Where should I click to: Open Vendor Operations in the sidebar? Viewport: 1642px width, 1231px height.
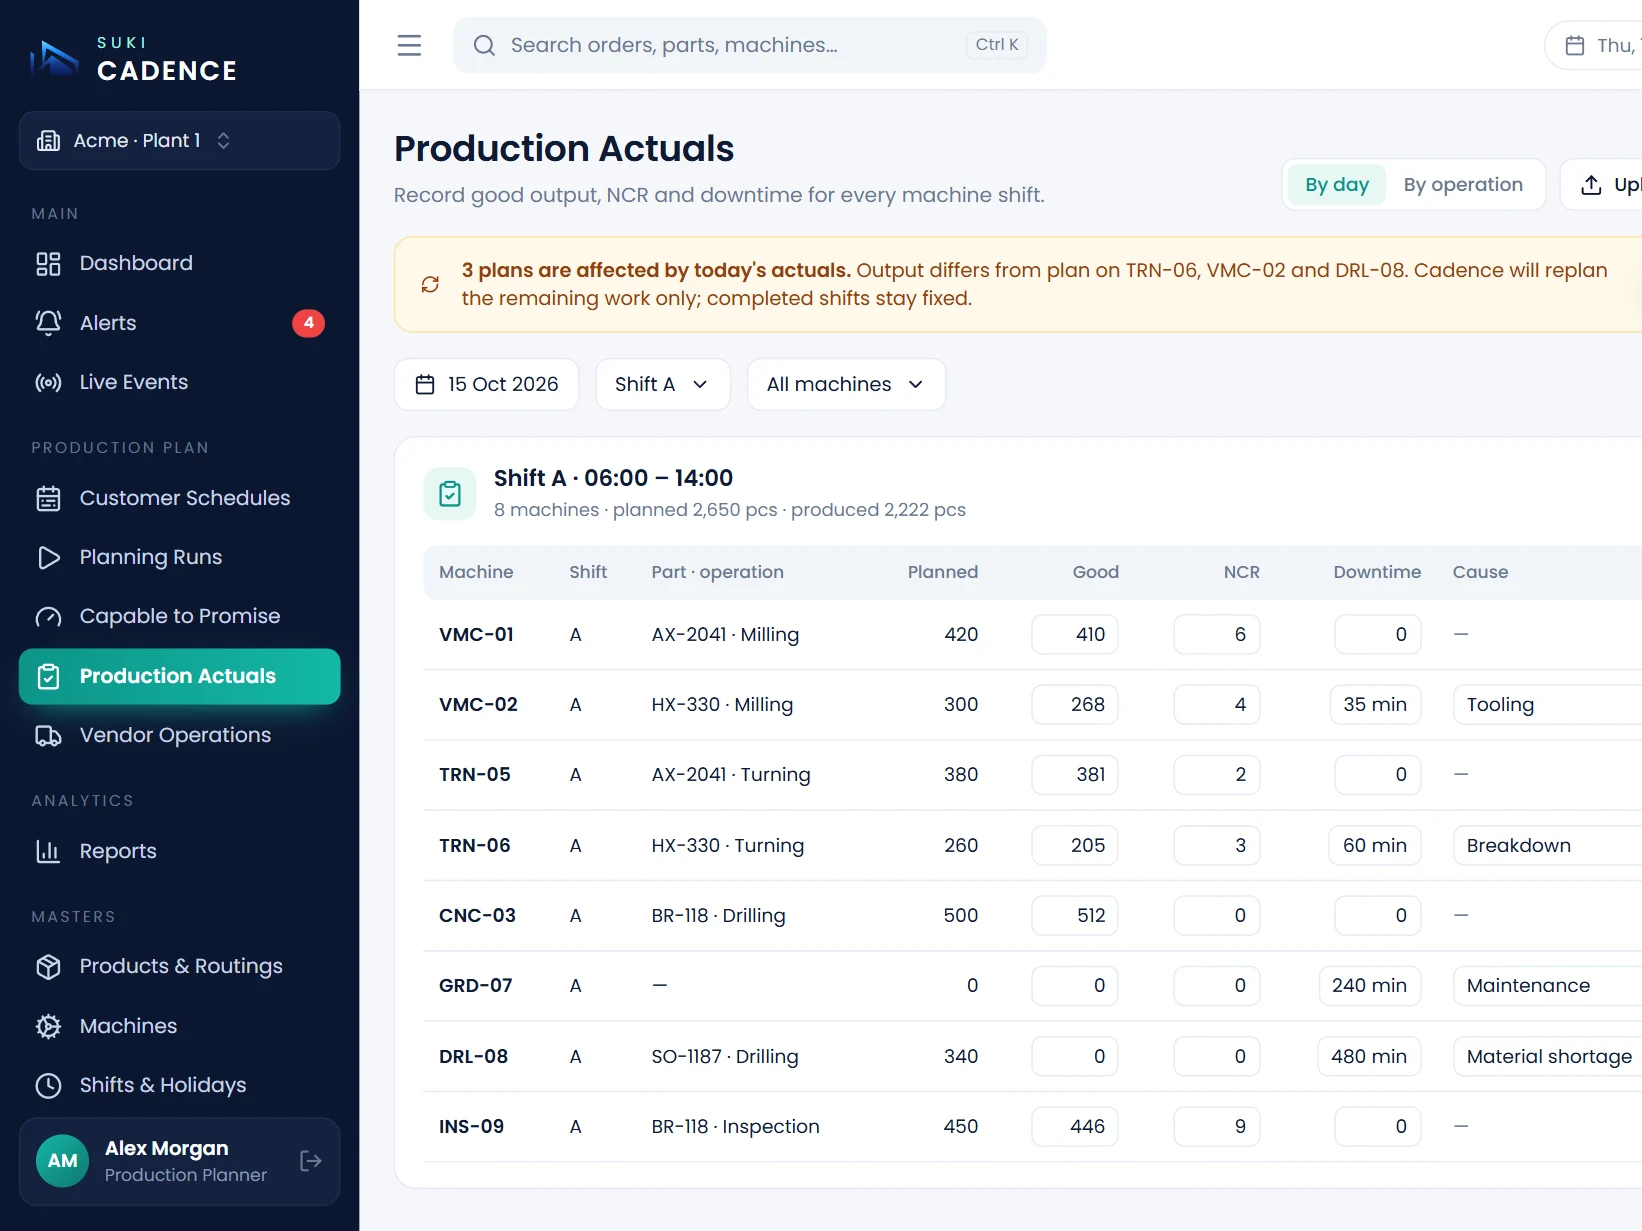(180, 735)
